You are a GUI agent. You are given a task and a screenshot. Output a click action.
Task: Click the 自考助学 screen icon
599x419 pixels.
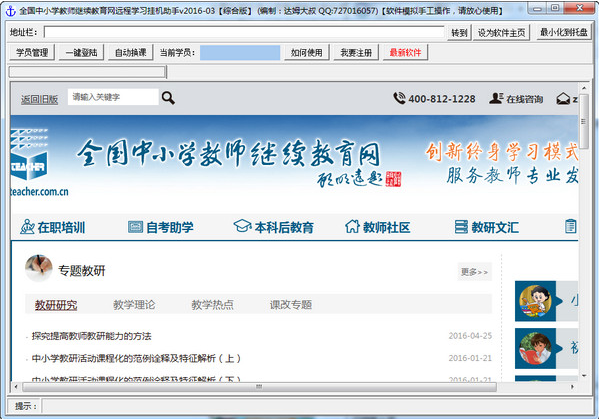click(x=135, y=227)
